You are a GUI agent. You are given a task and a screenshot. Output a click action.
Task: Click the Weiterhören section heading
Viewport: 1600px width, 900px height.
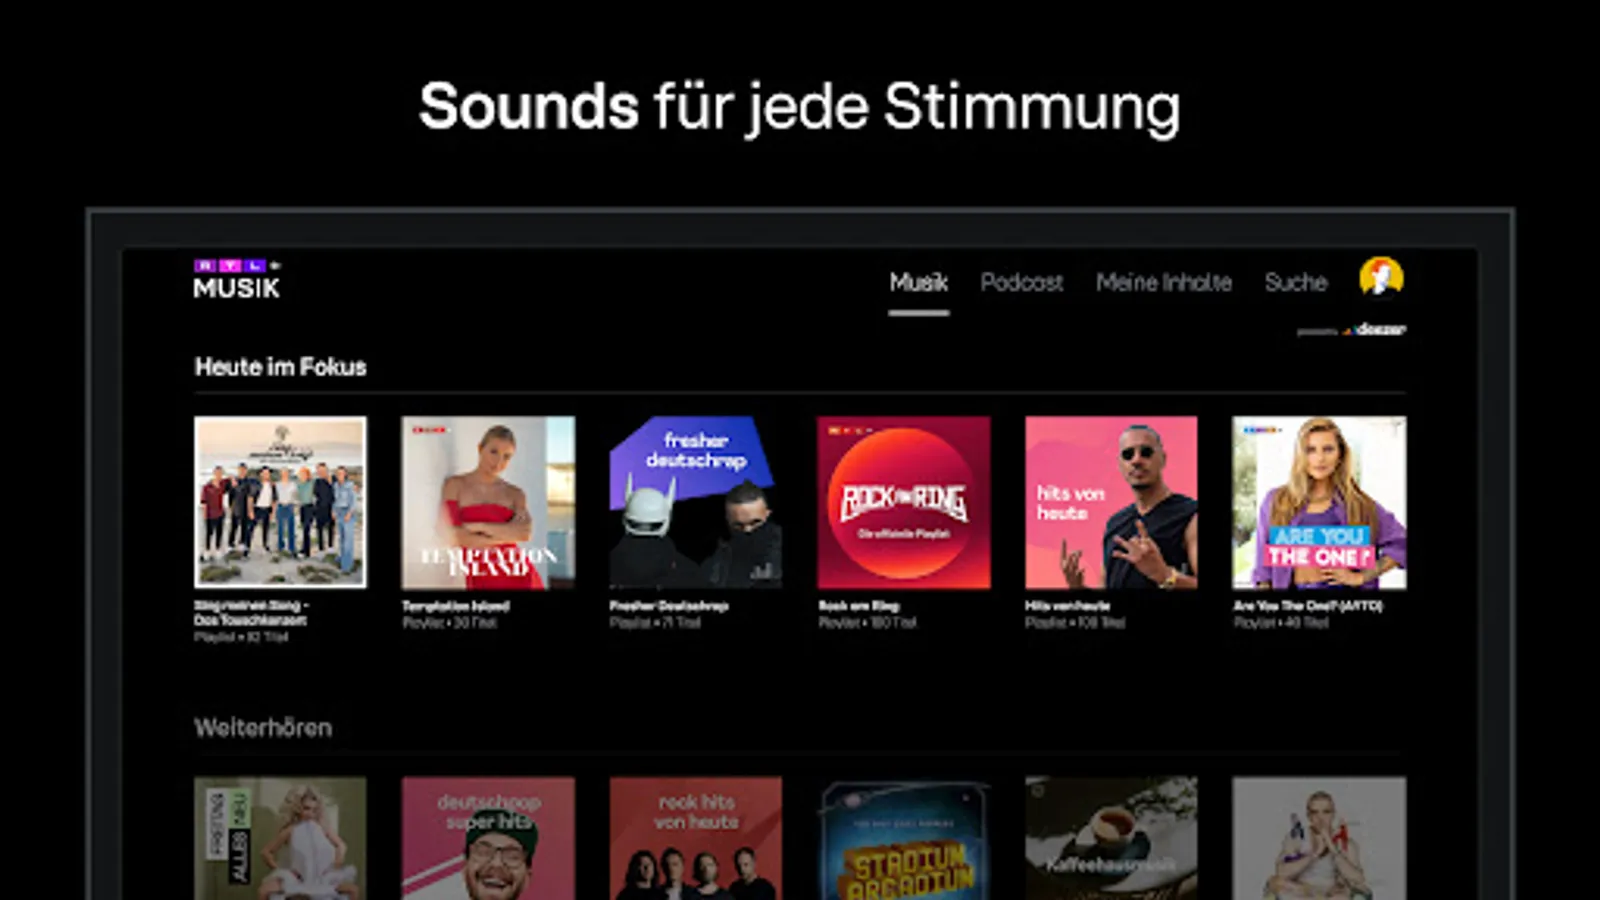pyautogui.click(x=263, y=727)
